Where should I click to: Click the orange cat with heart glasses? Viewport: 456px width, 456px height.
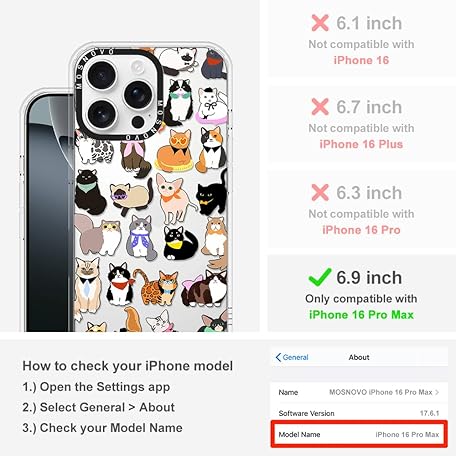coord(175,150)
